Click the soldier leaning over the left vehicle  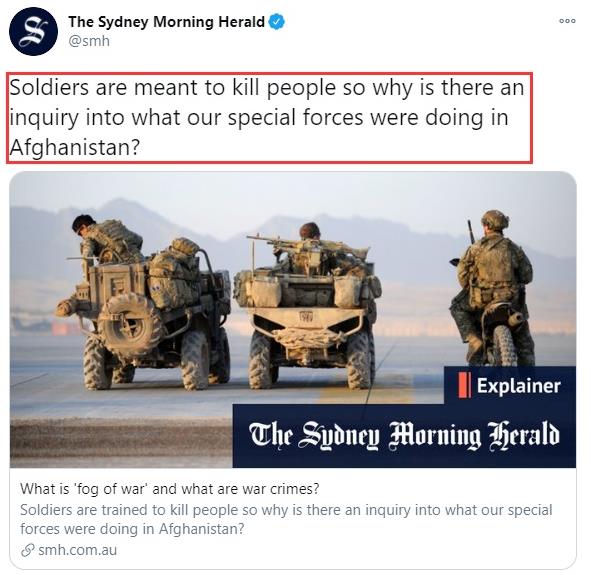(x=106, y=238)
